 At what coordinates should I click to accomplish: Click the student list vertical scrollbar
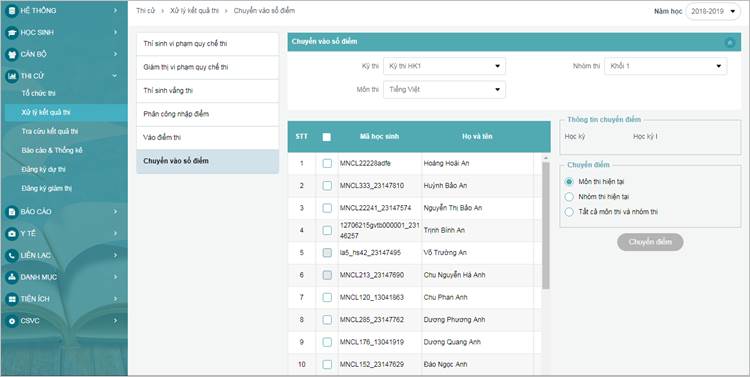(546, 226)
